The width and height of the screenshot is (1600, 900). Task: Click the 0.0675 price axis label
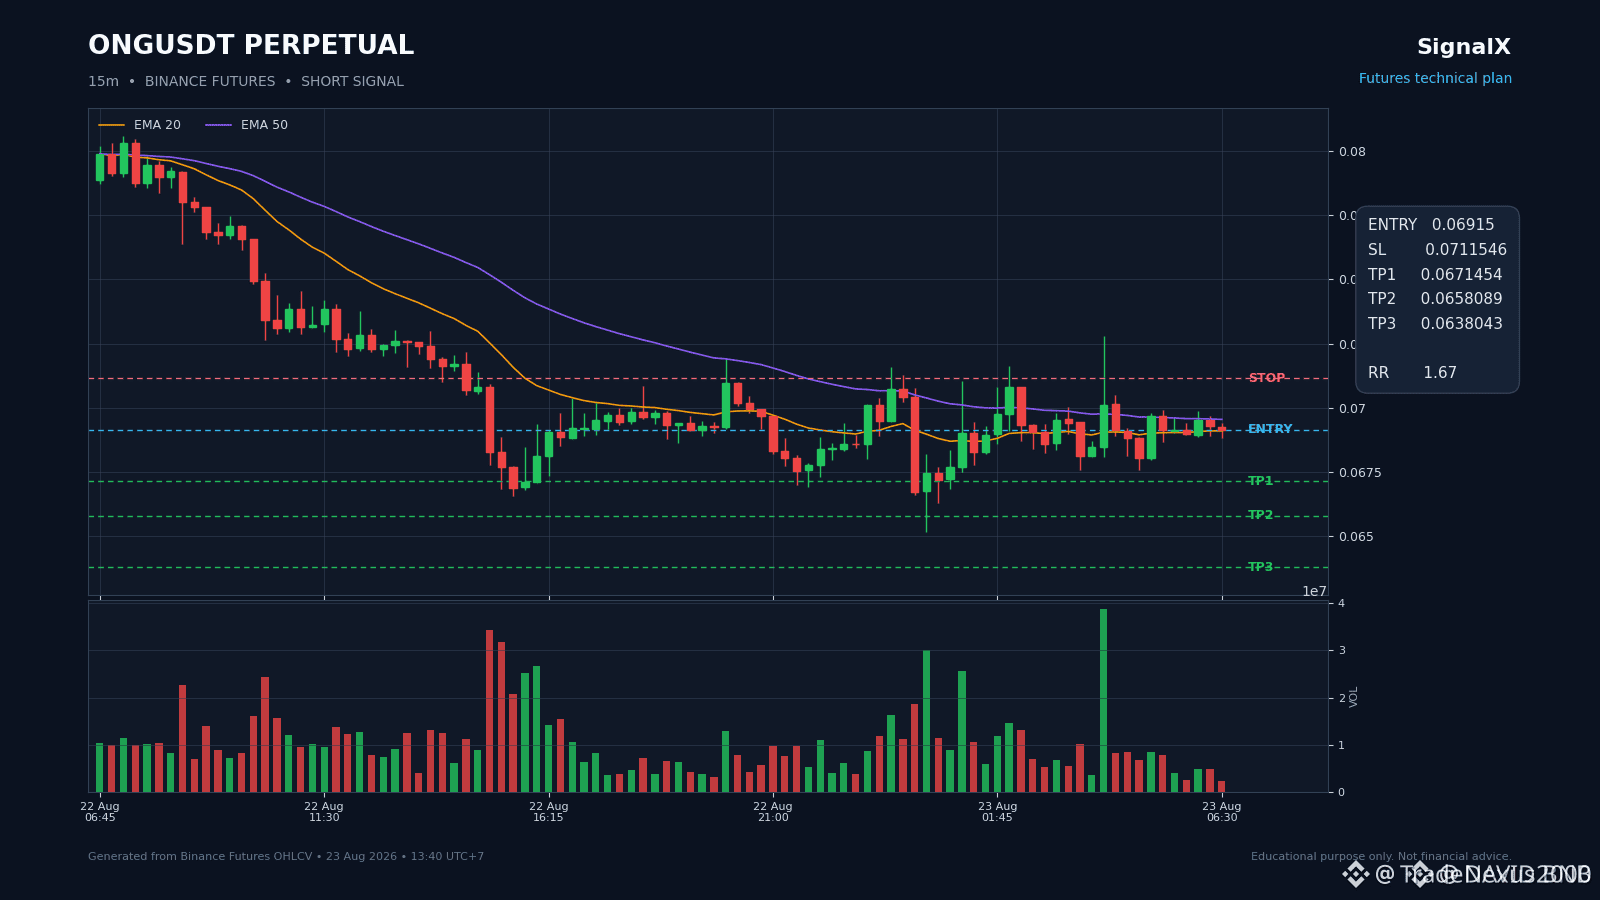tap(1360, 473)
